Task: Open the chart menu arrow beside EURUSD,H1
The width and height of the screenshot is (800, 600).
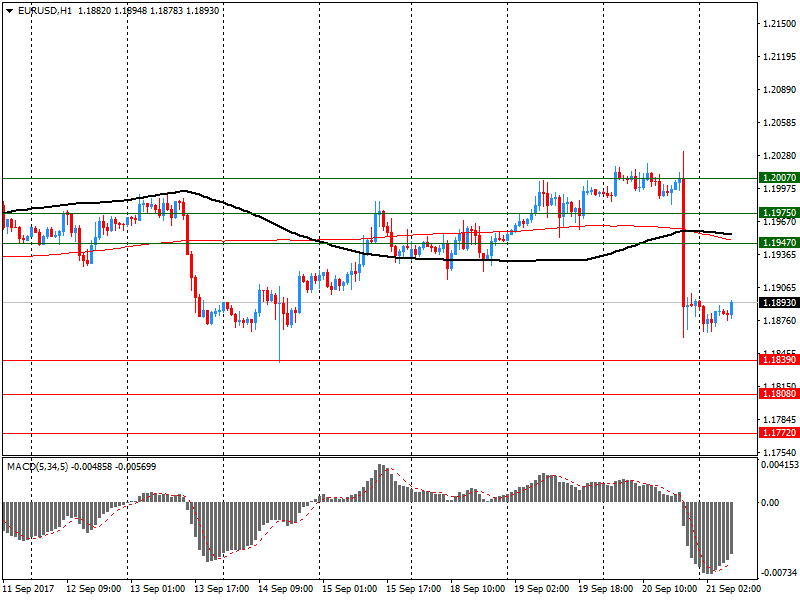Action: click(10, 11)
